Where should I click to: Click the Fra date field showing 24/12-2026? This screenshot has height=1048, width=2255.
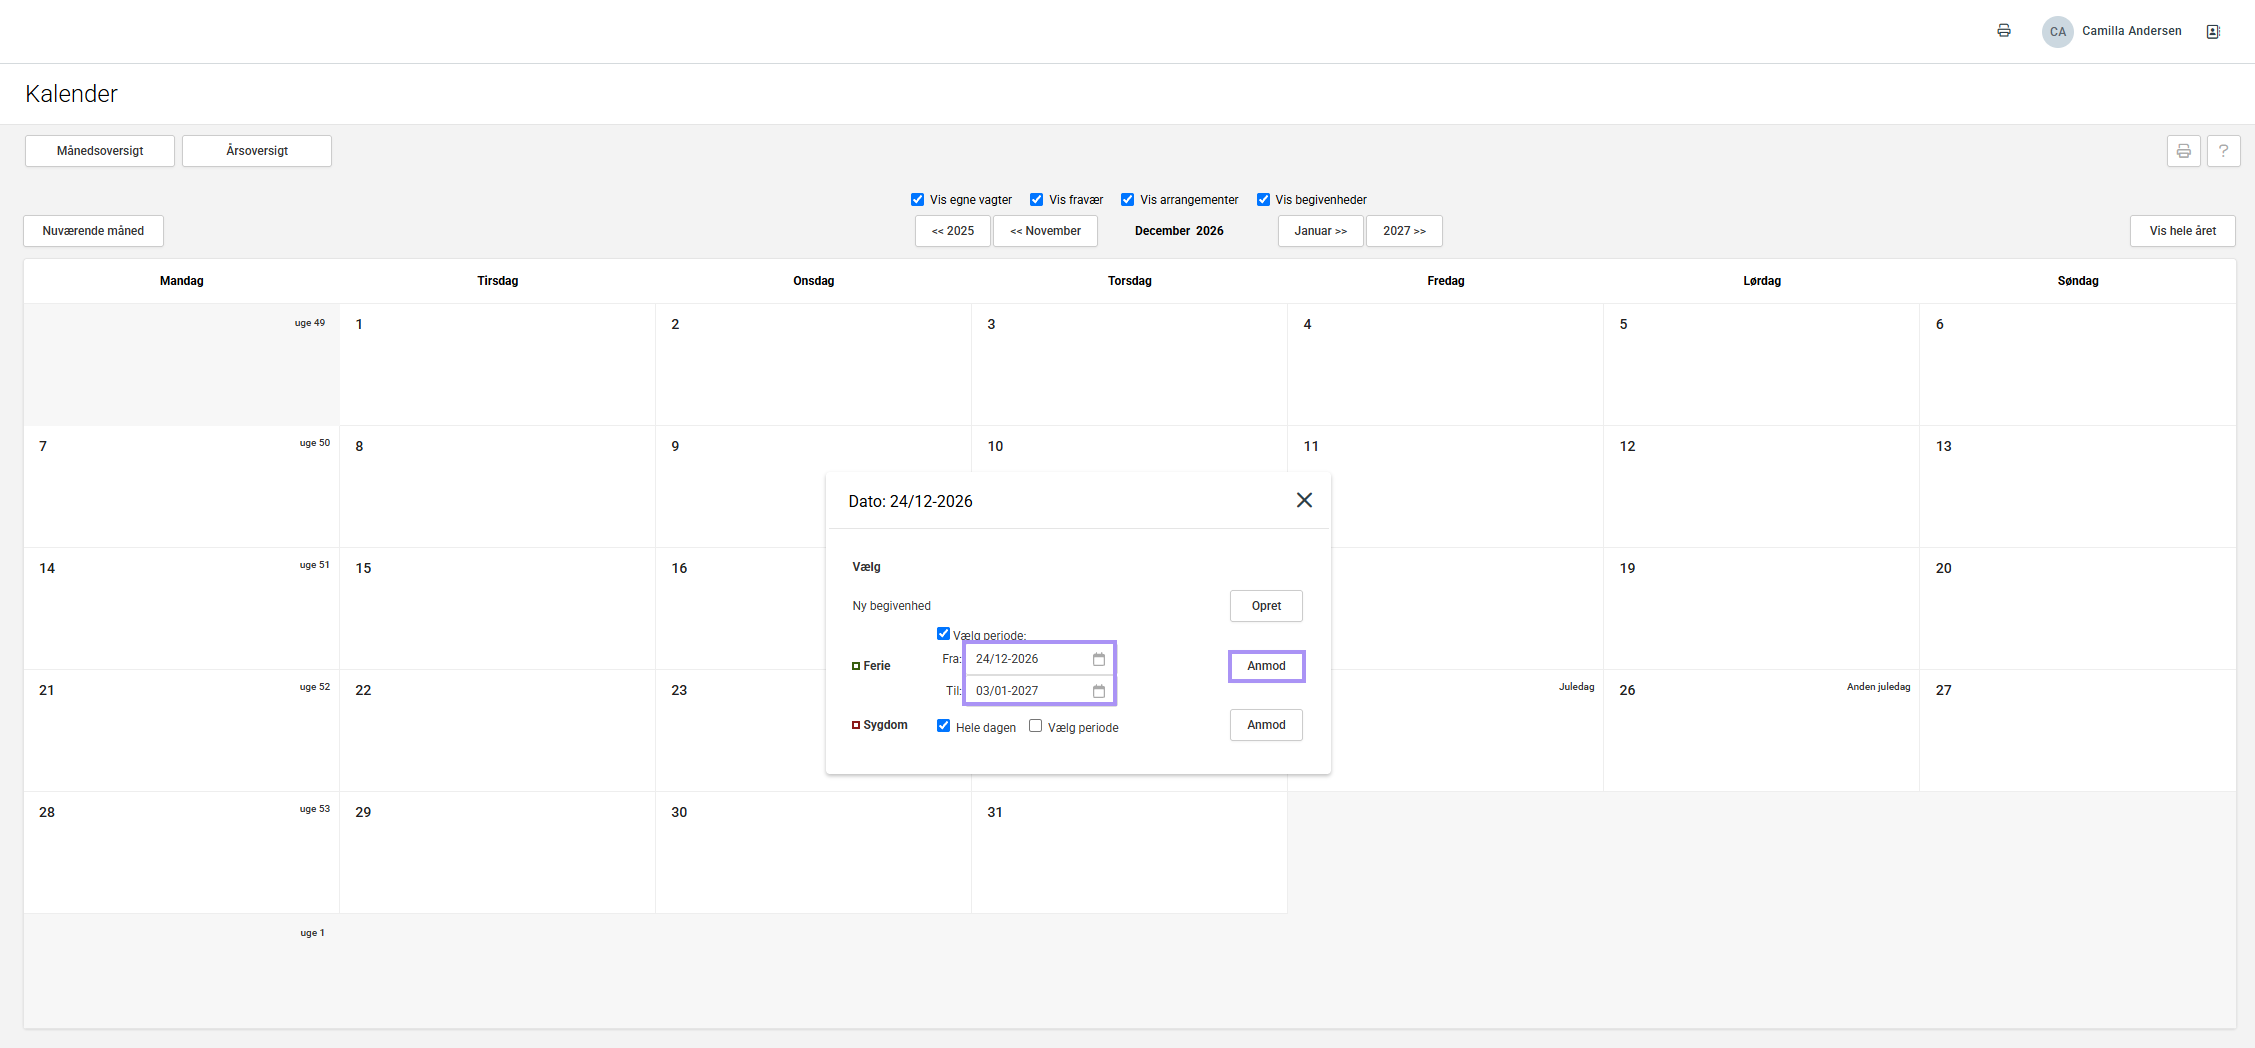[x=1039, y=659]
